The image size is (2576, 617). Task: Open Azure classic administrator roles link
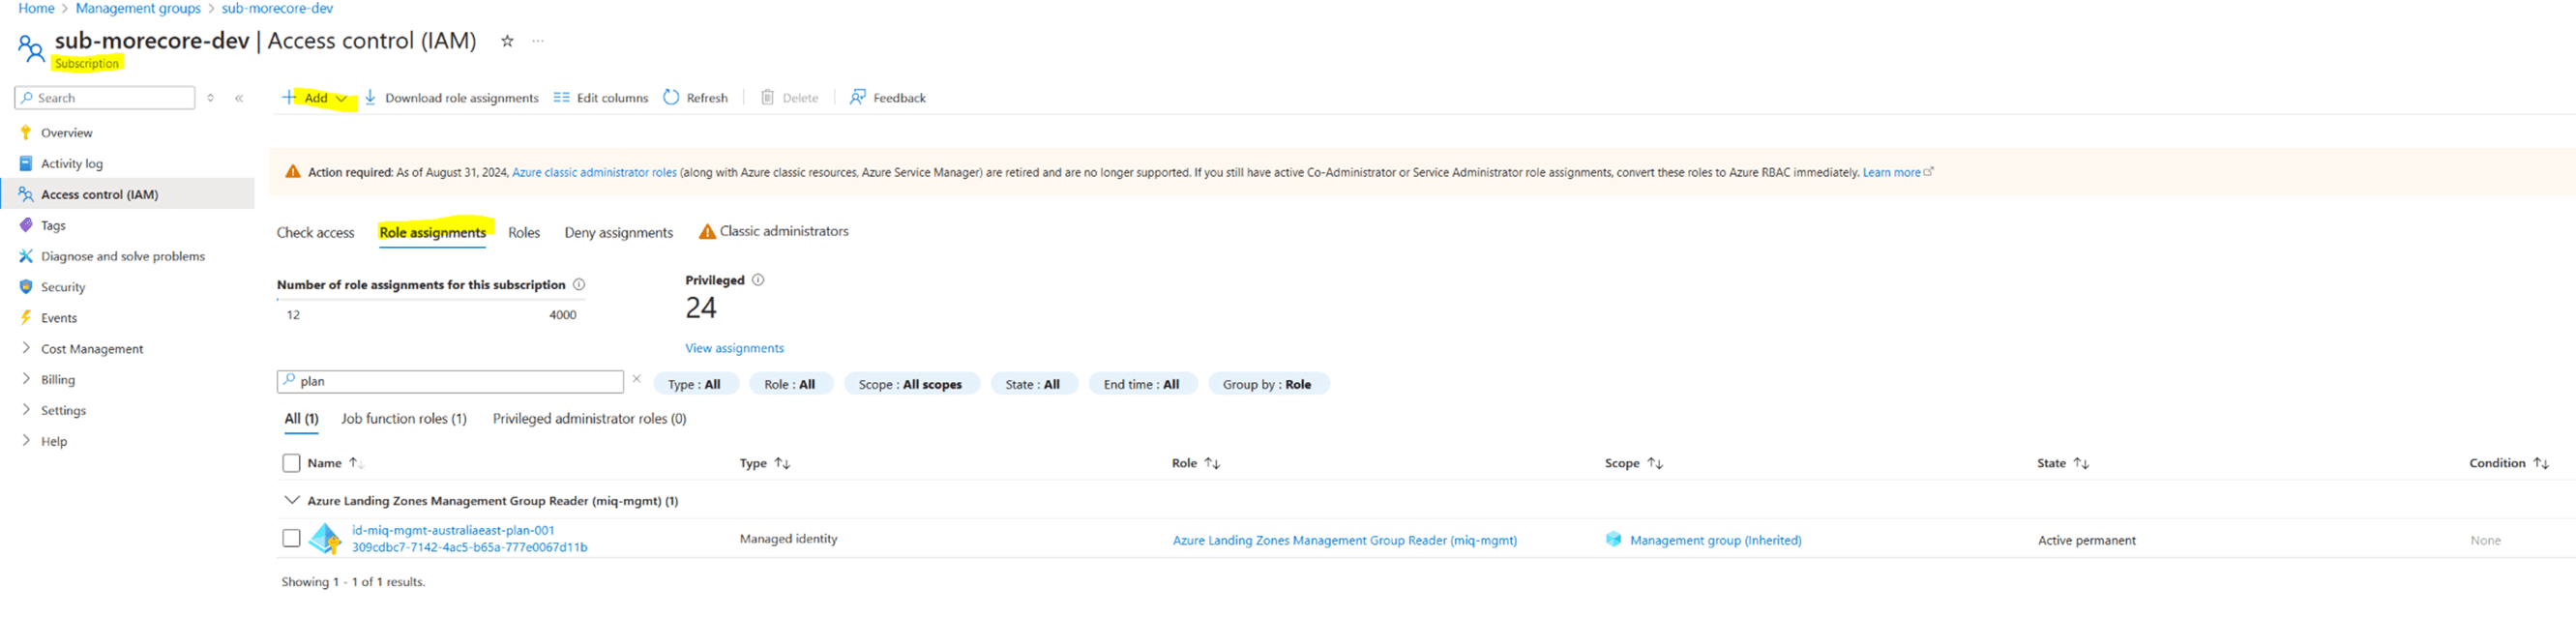(594, 172)
